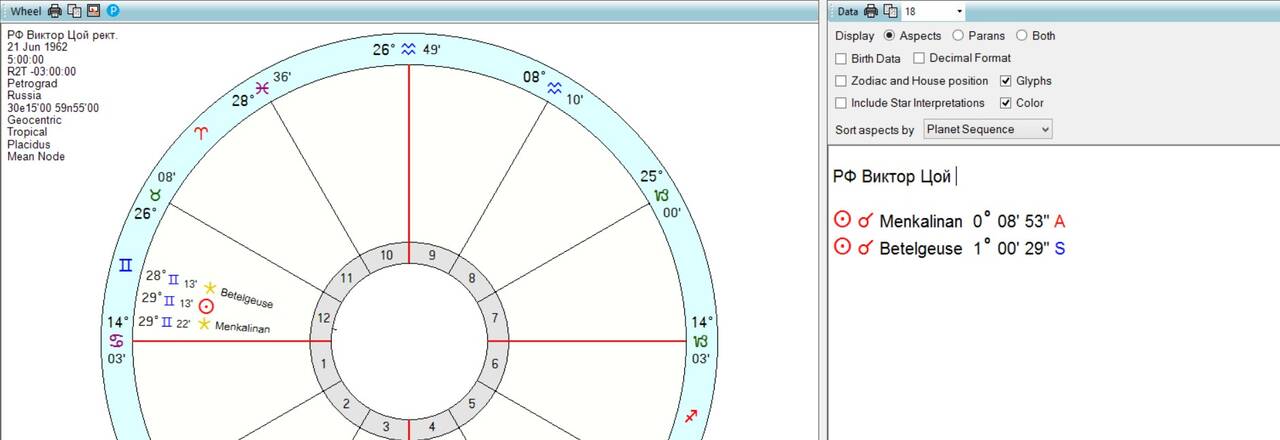Click the Sun glyph in the chart wheel
This screenshot has height=440, width=1280.
click(x=207, y=306)
